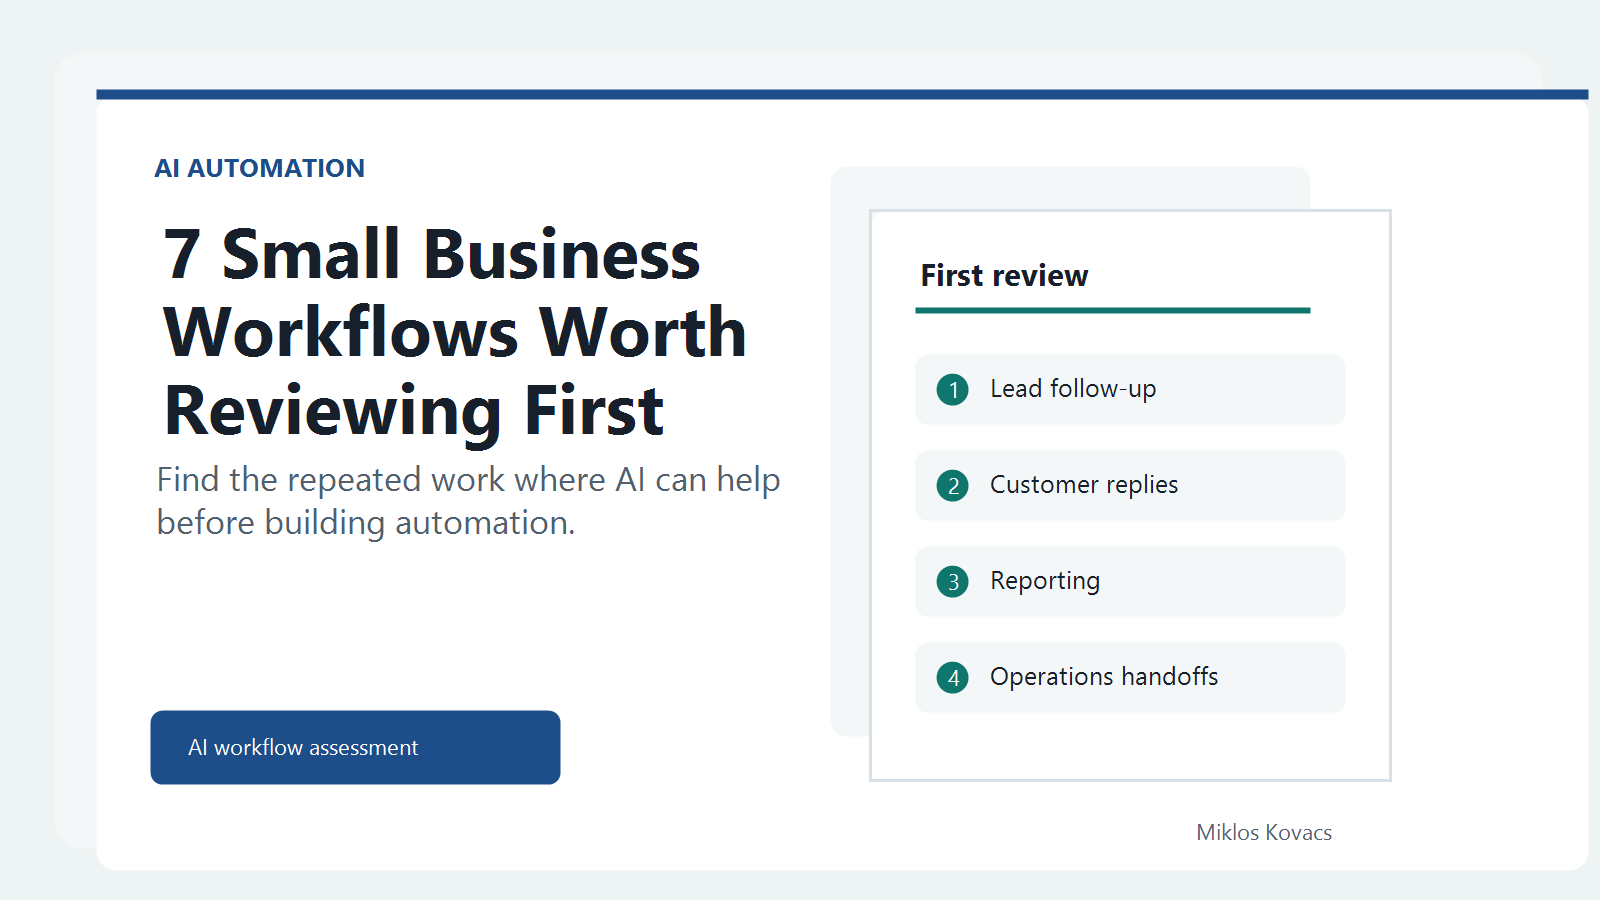Click the author name Miklos Kovacs
The image size is (1600, 900).
[1264, 832]
